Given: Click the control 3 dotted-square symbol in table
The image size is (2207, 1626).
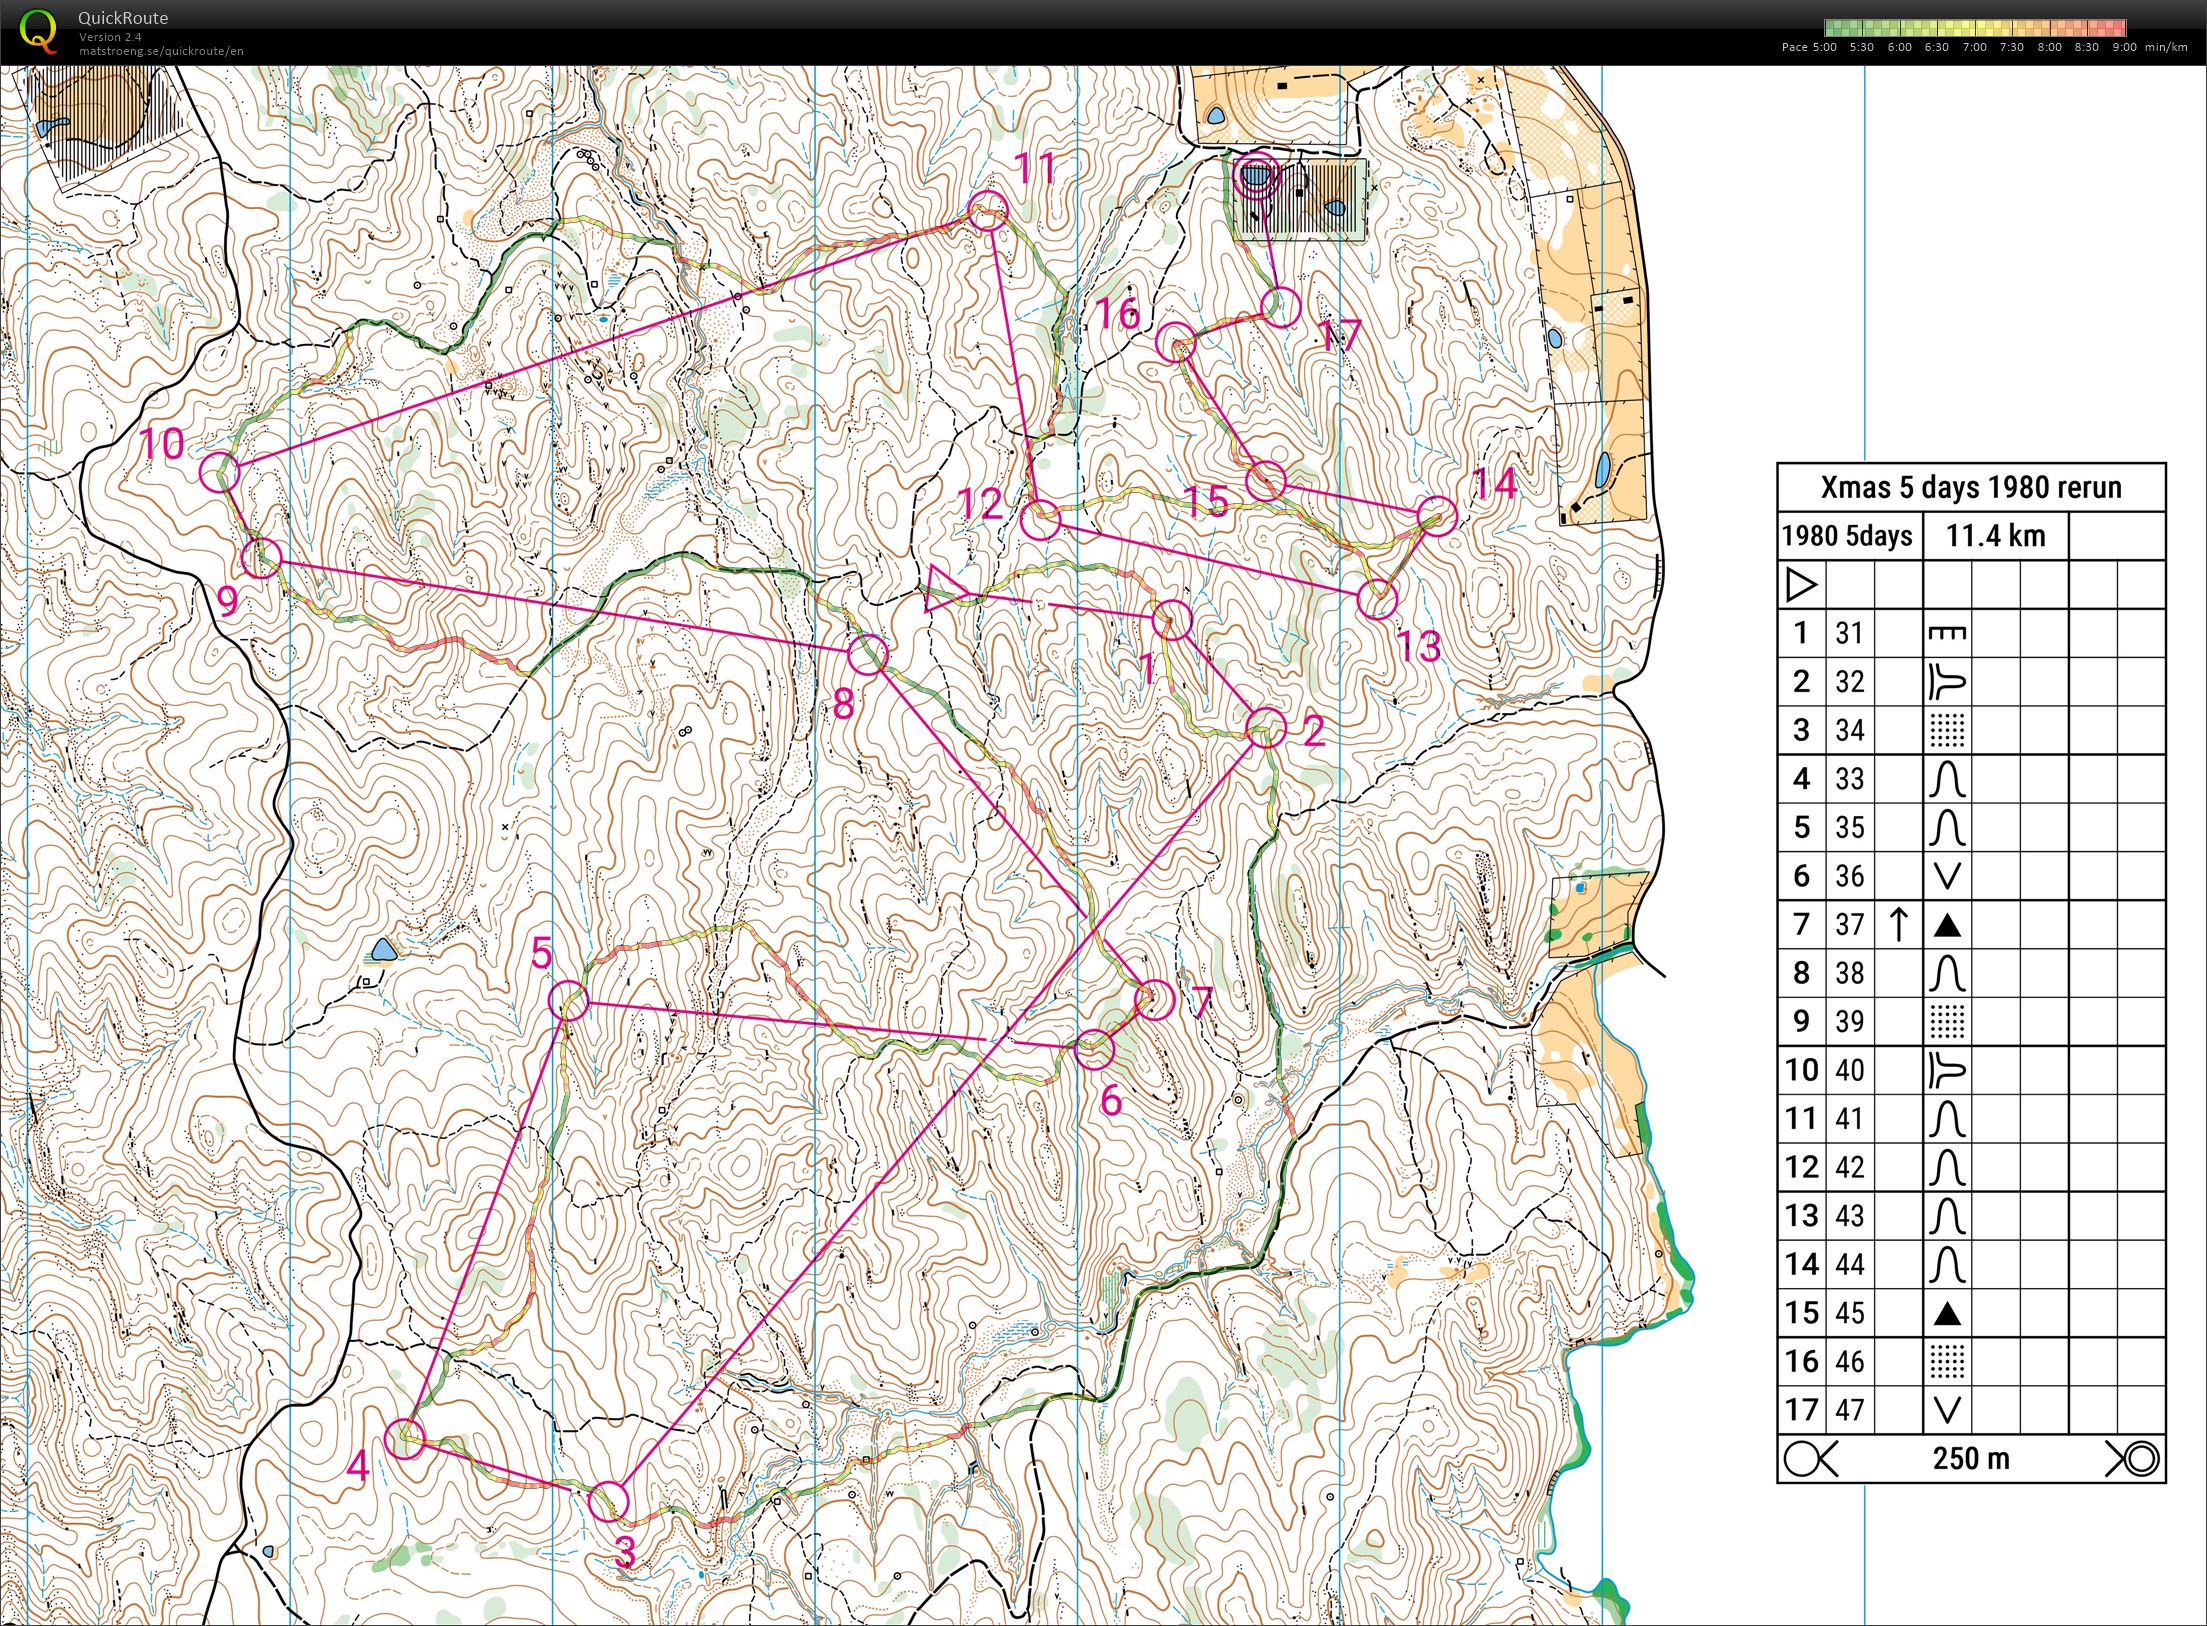Looking at the screenshot, I should [x=1946, y=730].
